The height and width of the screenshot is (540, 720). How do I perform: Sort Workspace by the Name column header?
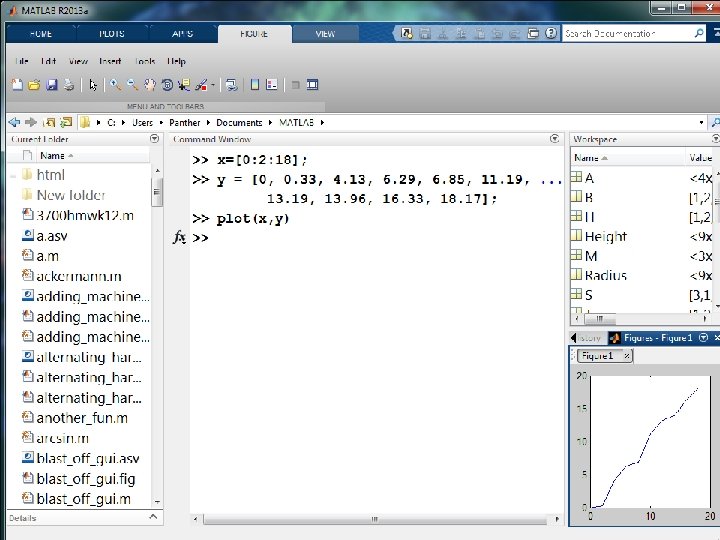[x=628, y=158]
